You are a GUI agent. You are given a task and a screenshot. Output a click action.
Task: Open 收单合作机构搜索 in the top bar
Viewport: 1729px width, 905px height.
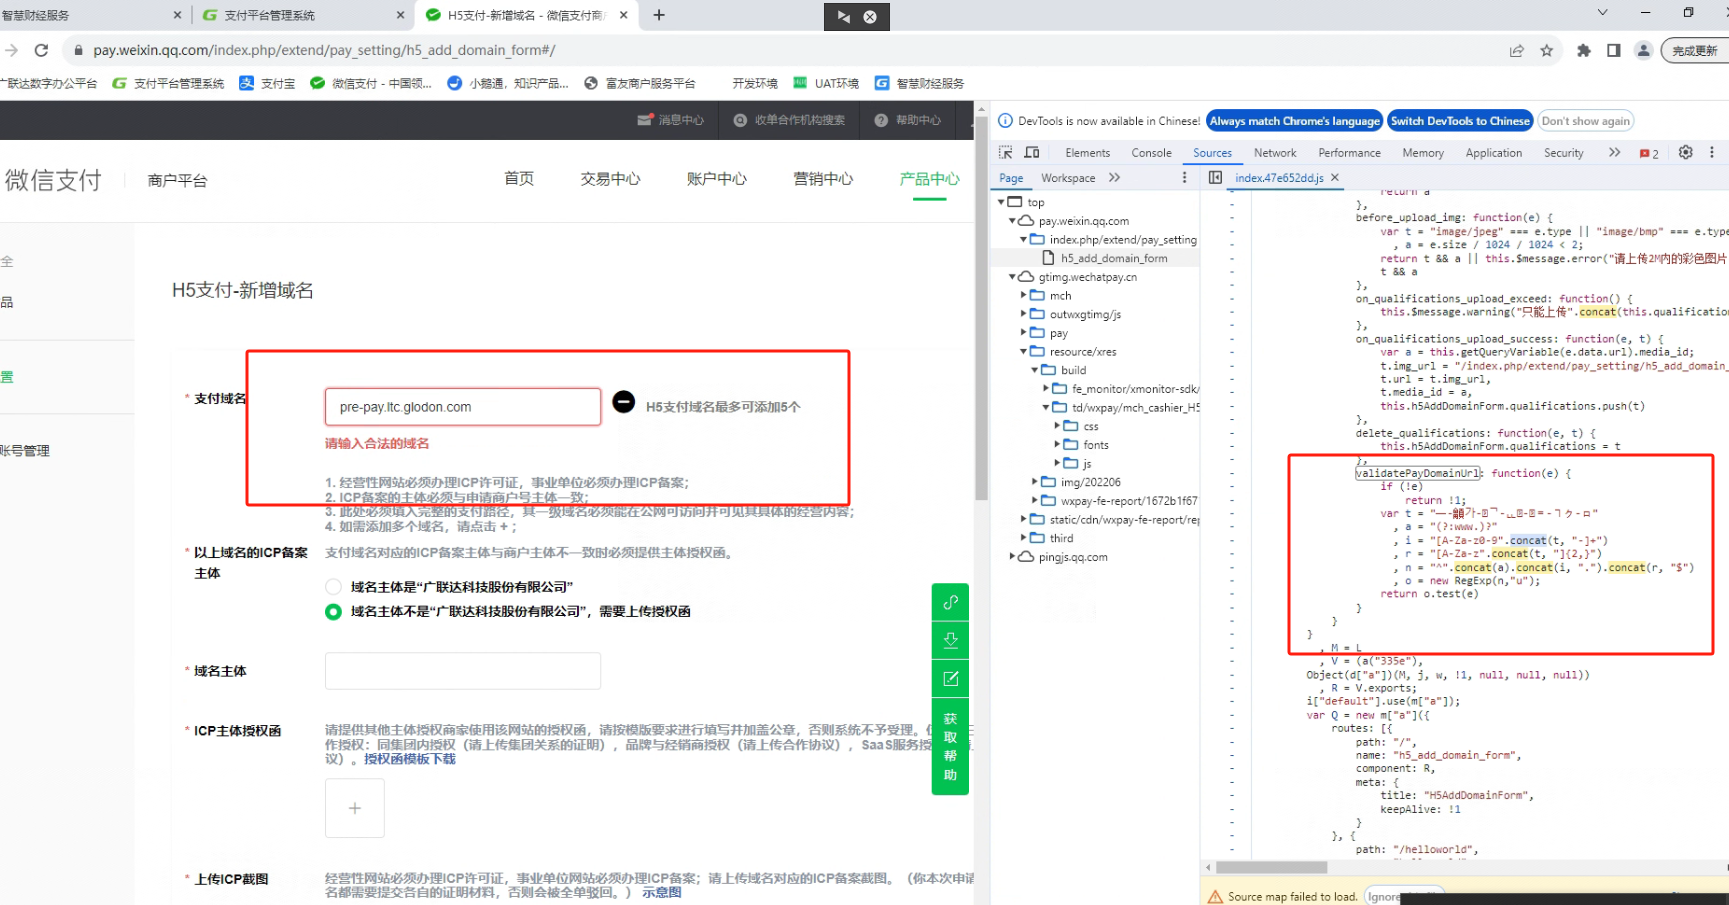coord(789,120)
